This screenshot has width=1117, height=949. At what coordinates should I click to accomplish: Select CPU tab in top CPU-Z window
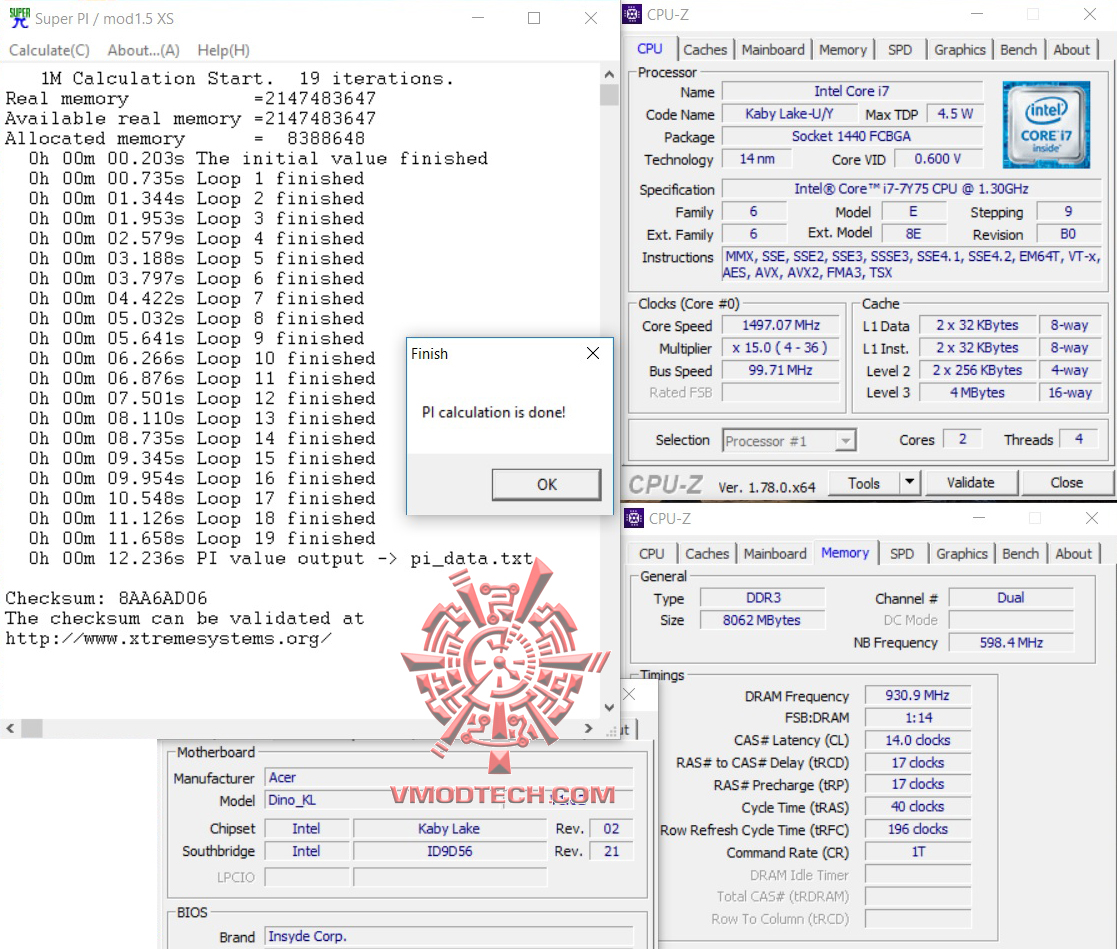point(650,48)
